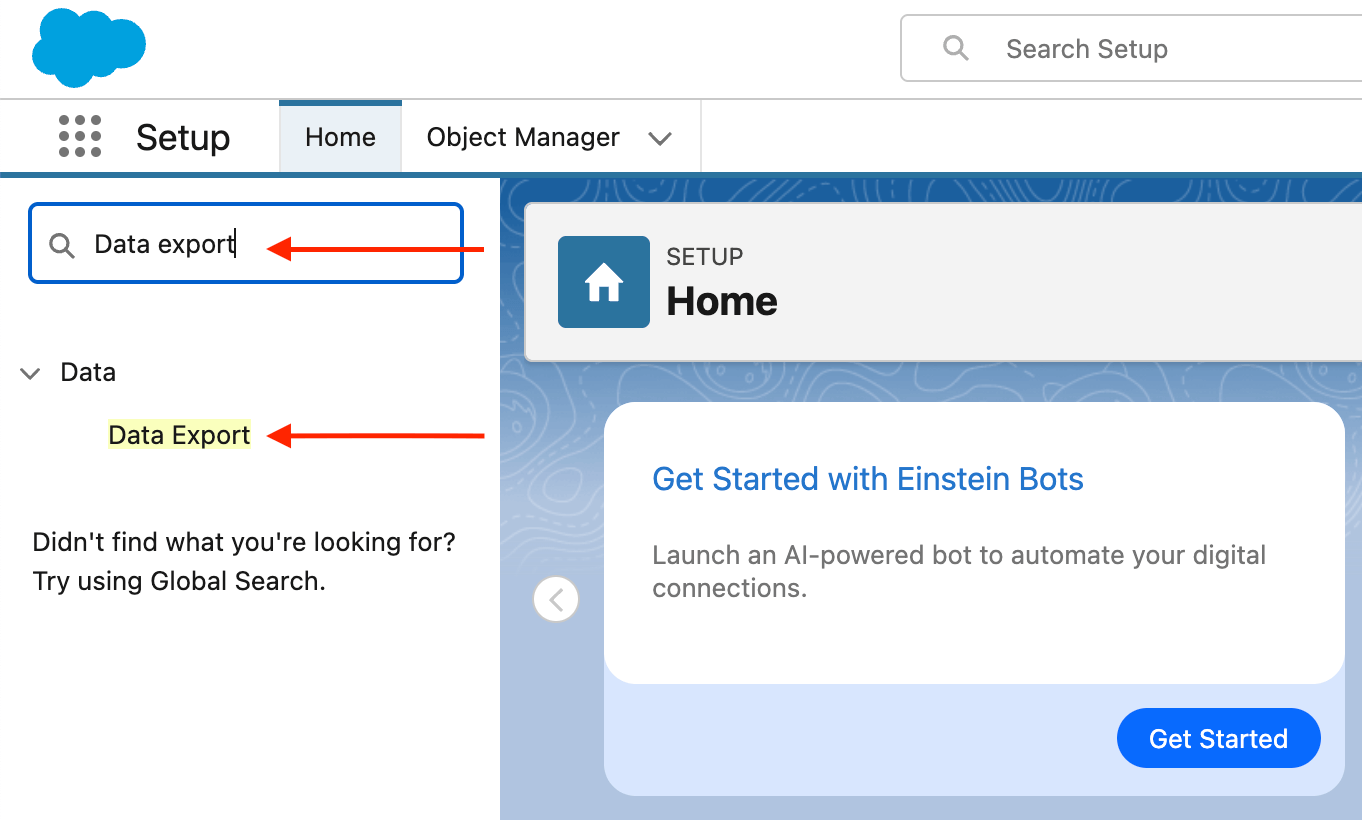Click the Quick Find search box
This screenshot has height=820, width=1362.
pos(246,243)
